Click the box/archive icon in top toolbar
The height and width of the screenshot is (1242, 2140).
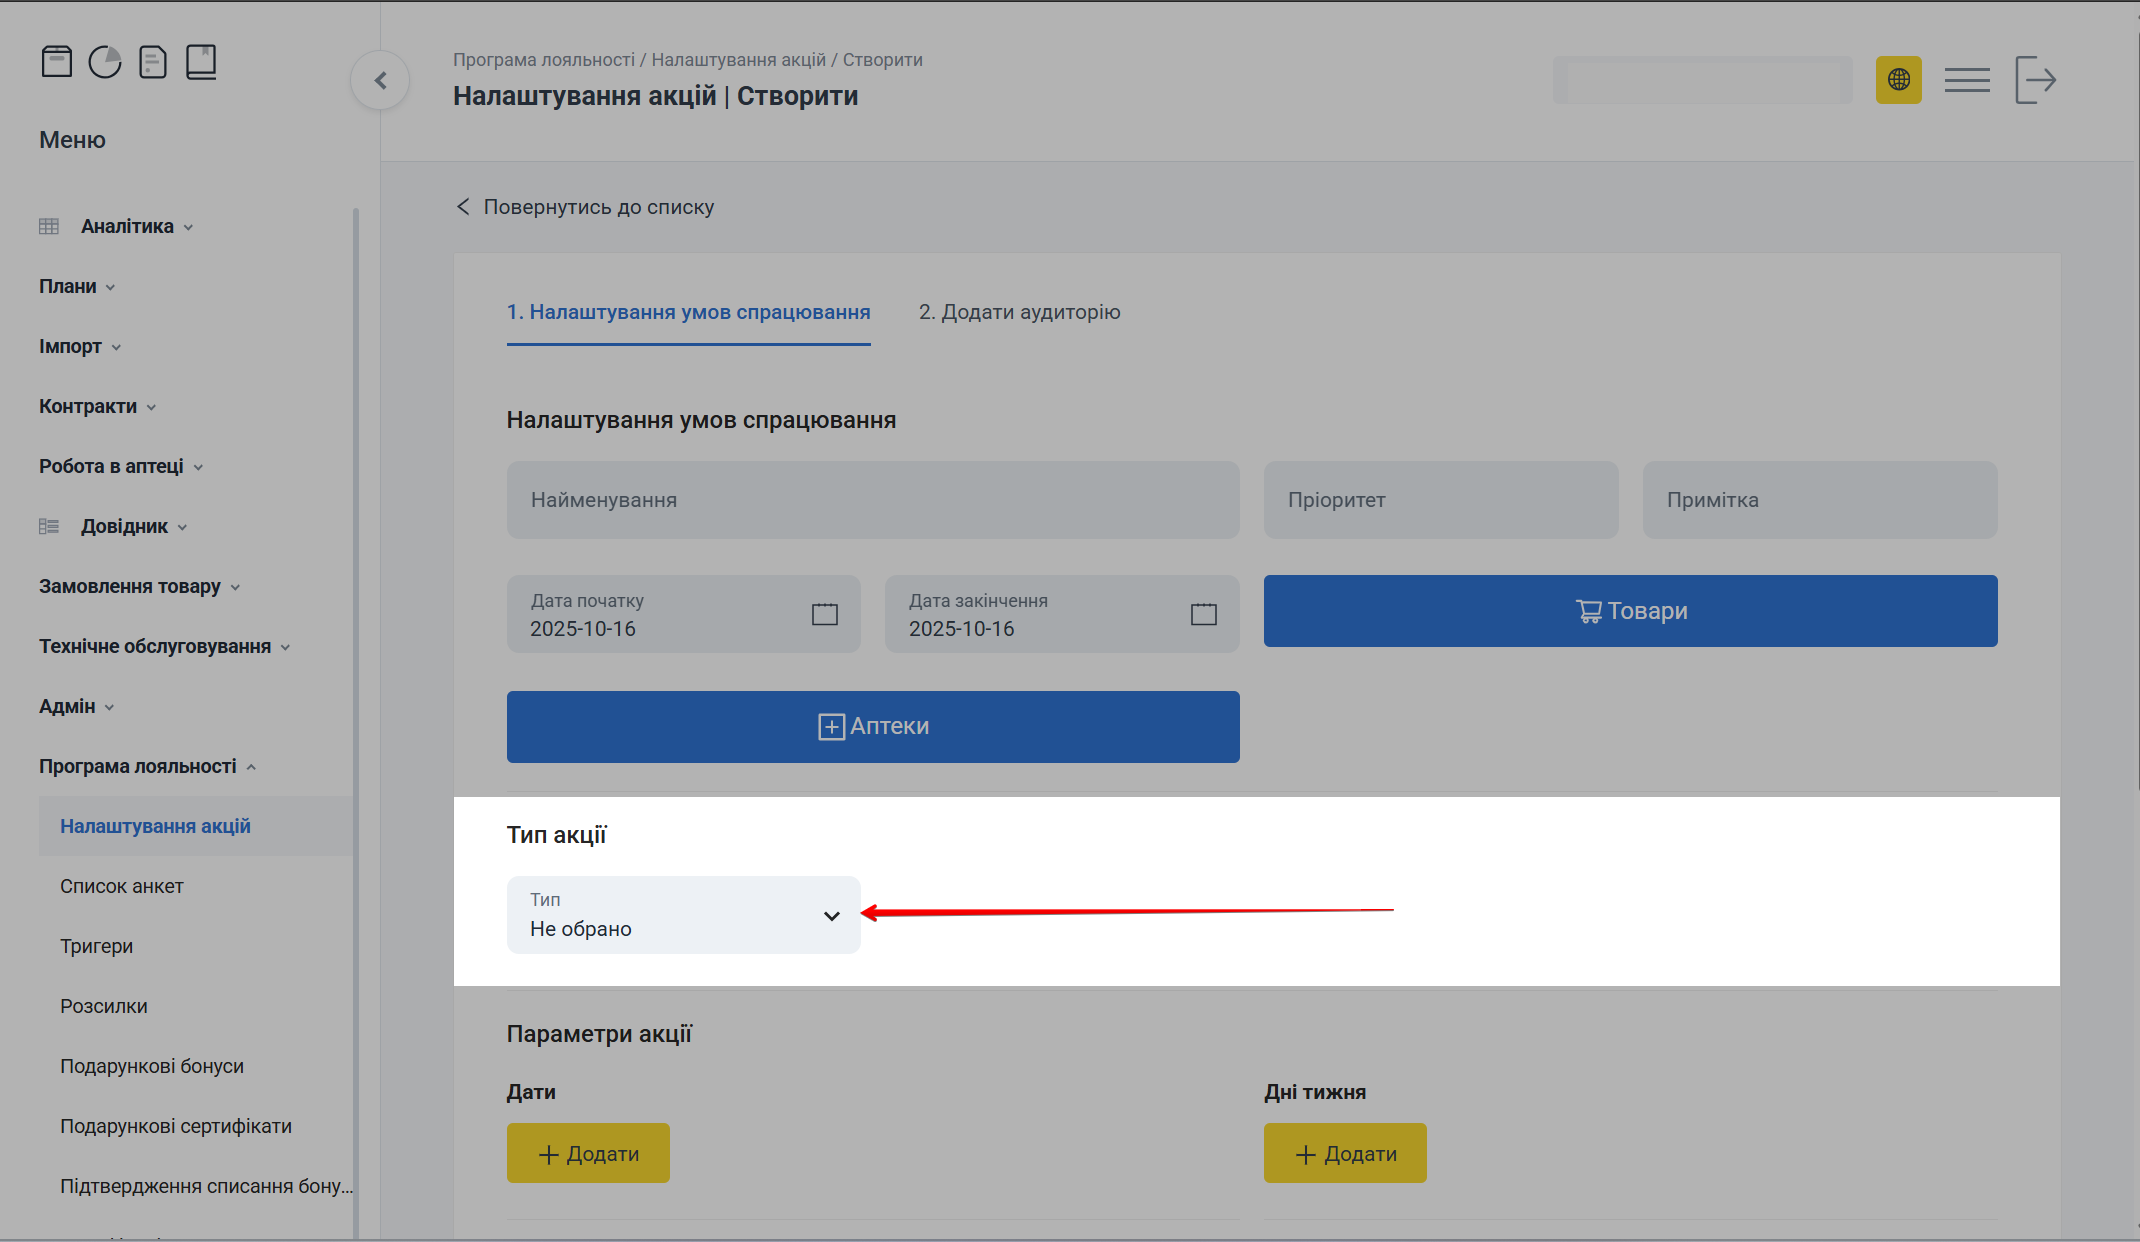[x=57, y=61]
